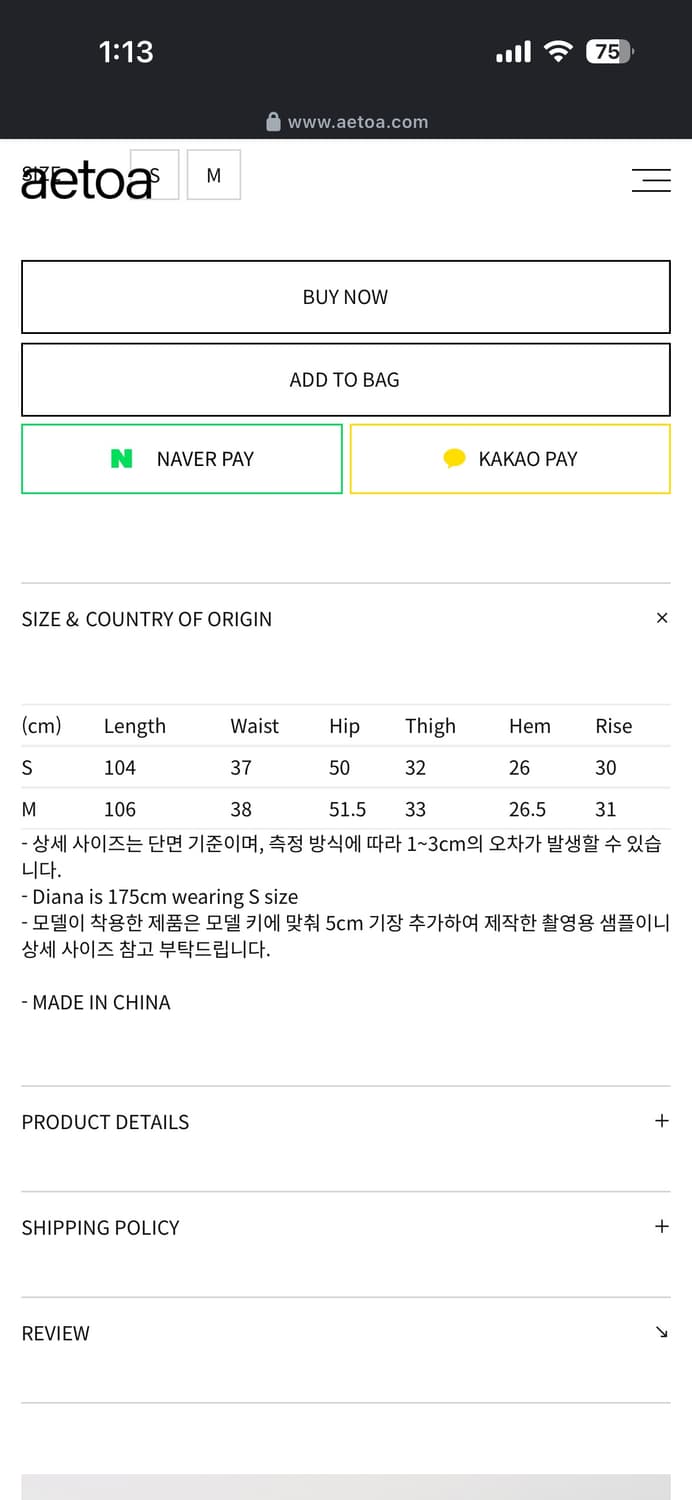Open the REVIEW section

[x=660, y=1333]
